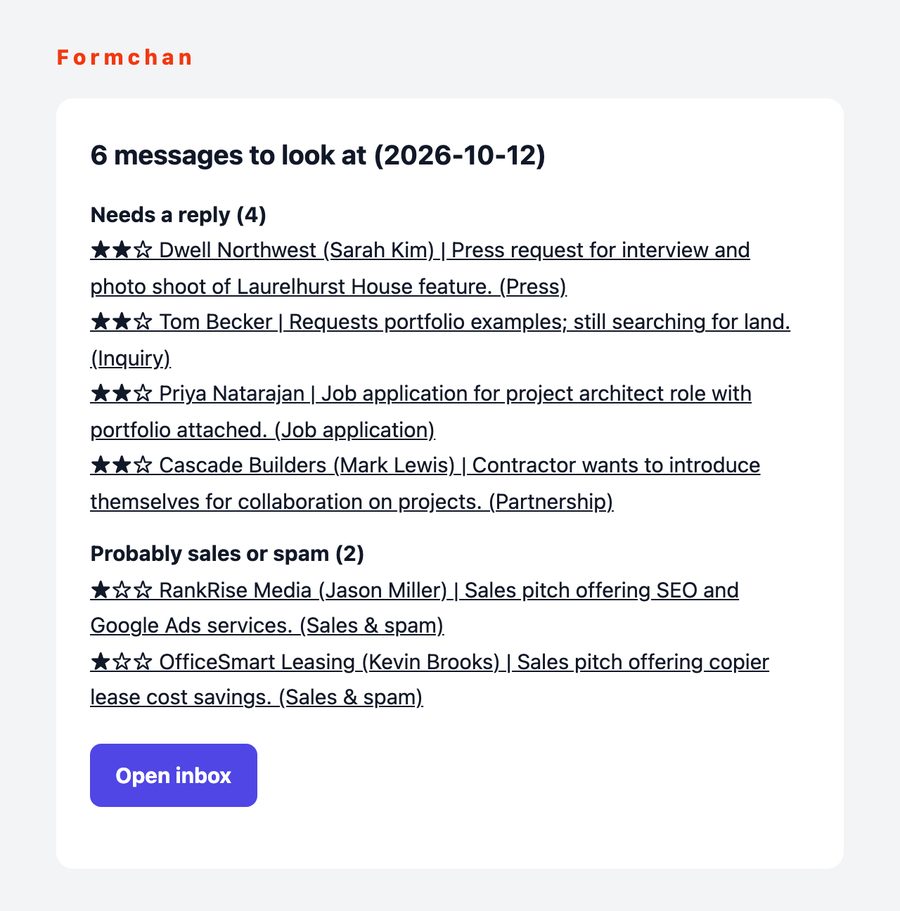Open OfficeSmart Leasing copier lease message

tap(429, 680)
